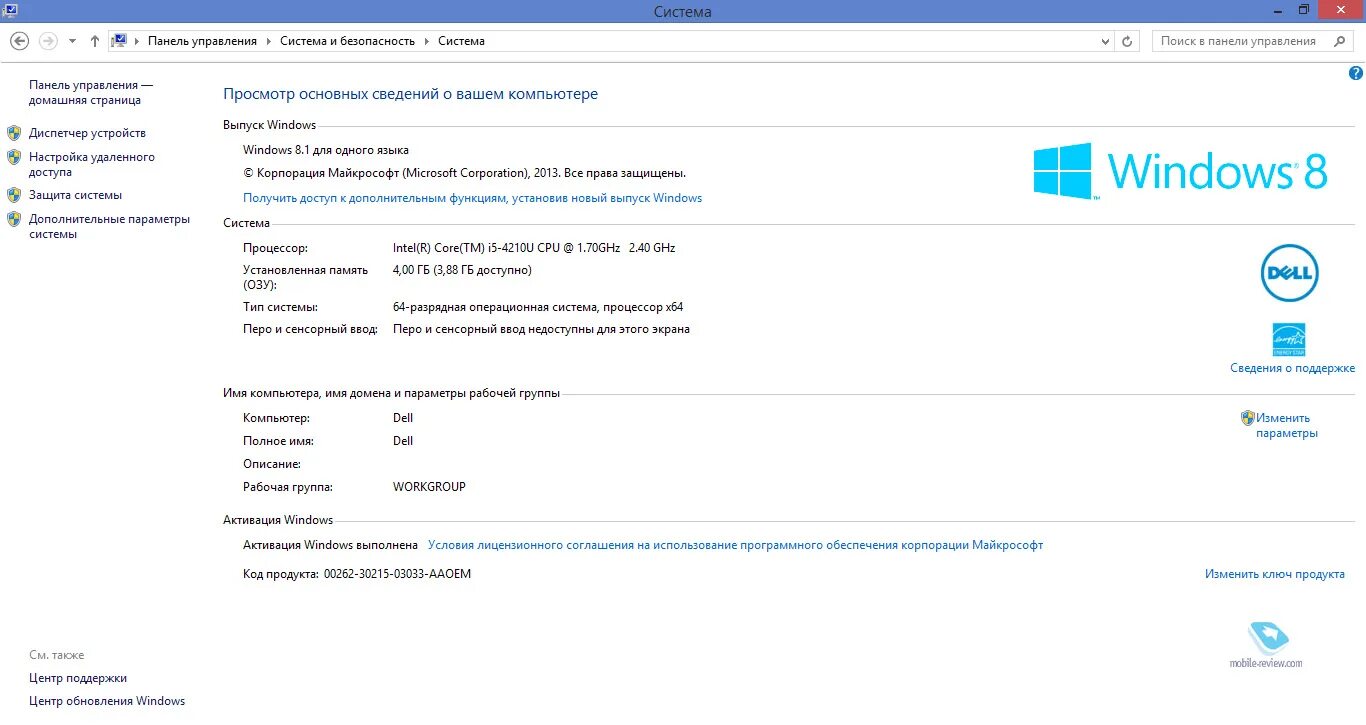Image resolution: width=1366 pixels, height=725 pixels.
Task: Open 'Панель управления — домашняя страница' link
Action: pos(91,93)
